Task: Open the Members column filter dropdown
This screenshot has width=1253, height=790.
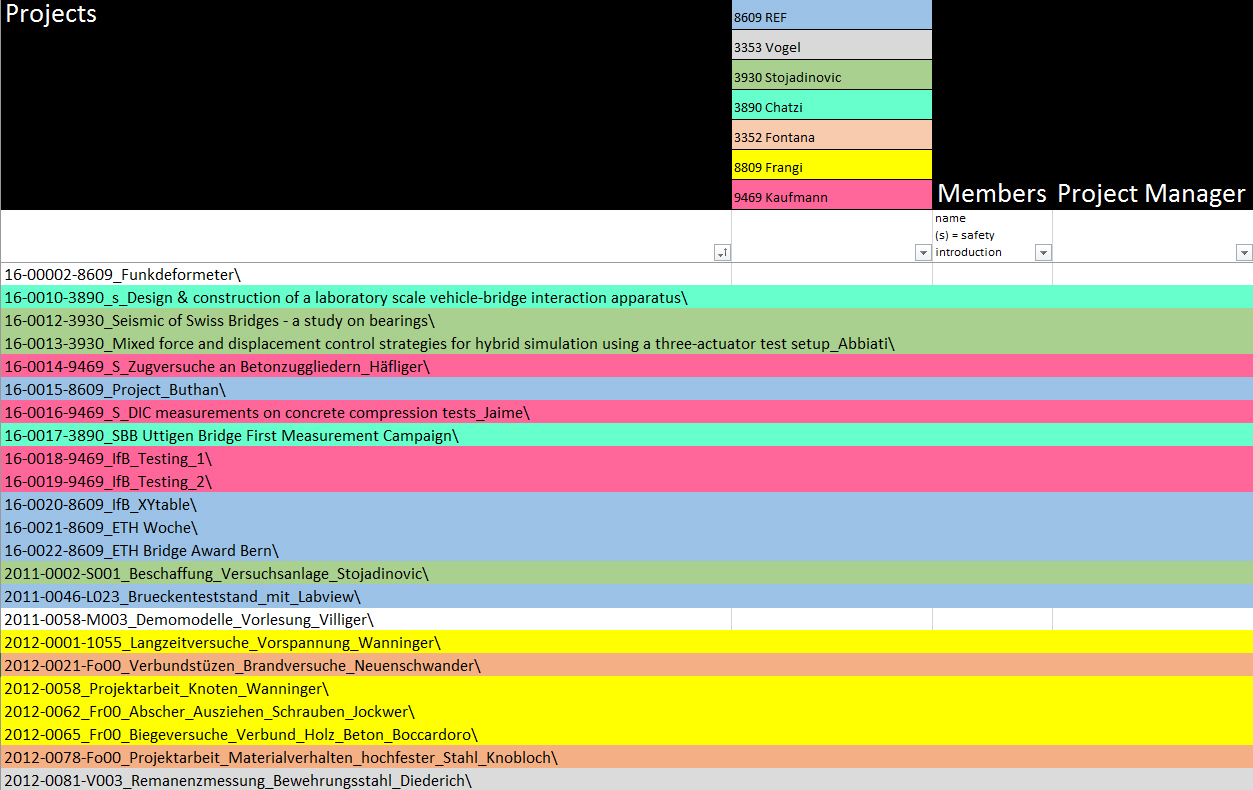Action: [1043, 253]
